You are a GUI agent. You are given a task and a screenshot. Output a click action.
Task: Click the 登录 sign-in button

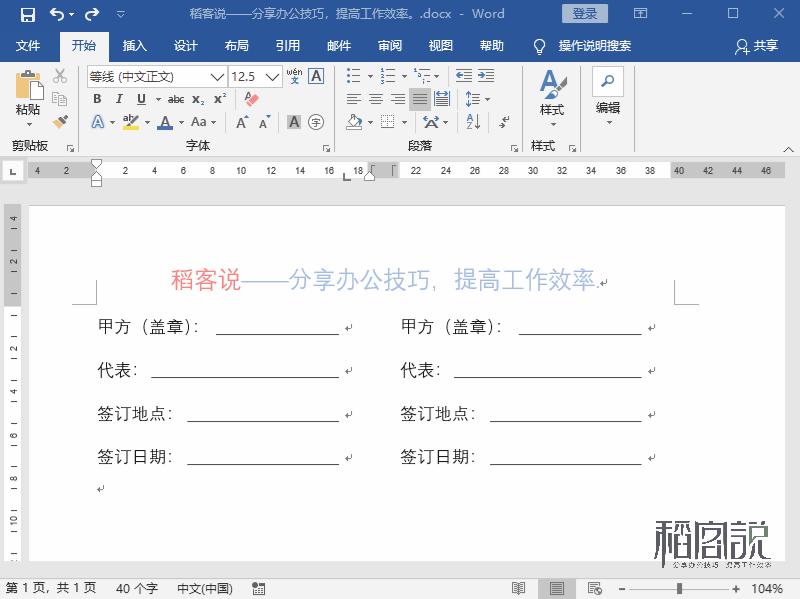pyautogui.click(x=585, y=14)
